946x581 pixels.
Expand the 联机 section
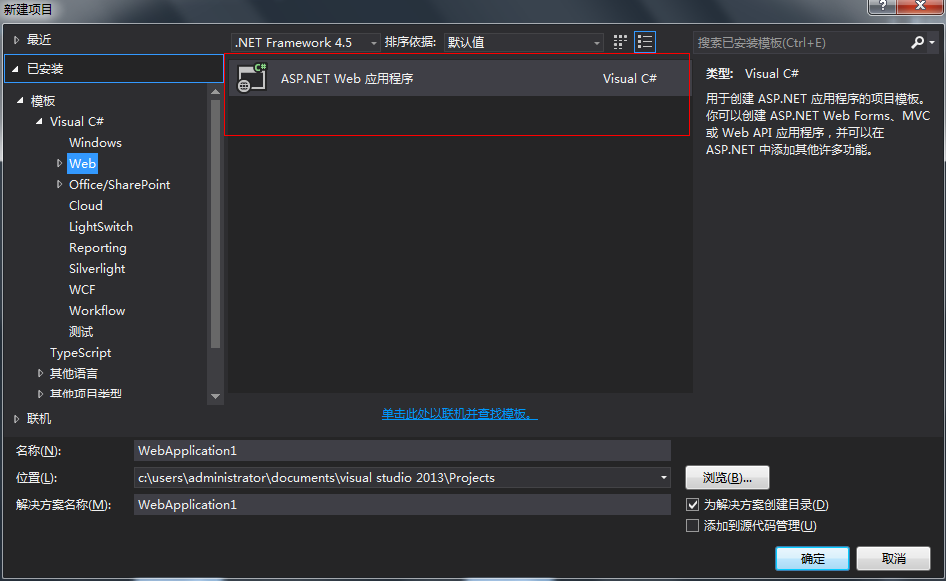16,419
